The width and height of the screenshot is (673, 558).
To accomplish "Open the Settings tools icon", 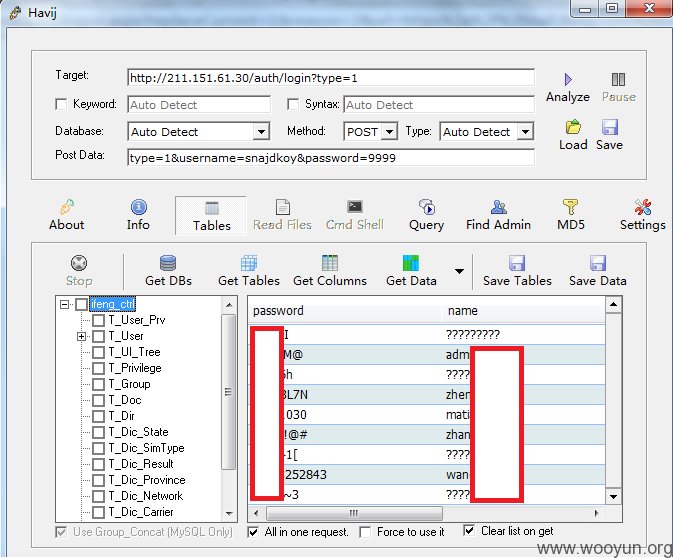I will pyautogui.click(x=643, y=207).
